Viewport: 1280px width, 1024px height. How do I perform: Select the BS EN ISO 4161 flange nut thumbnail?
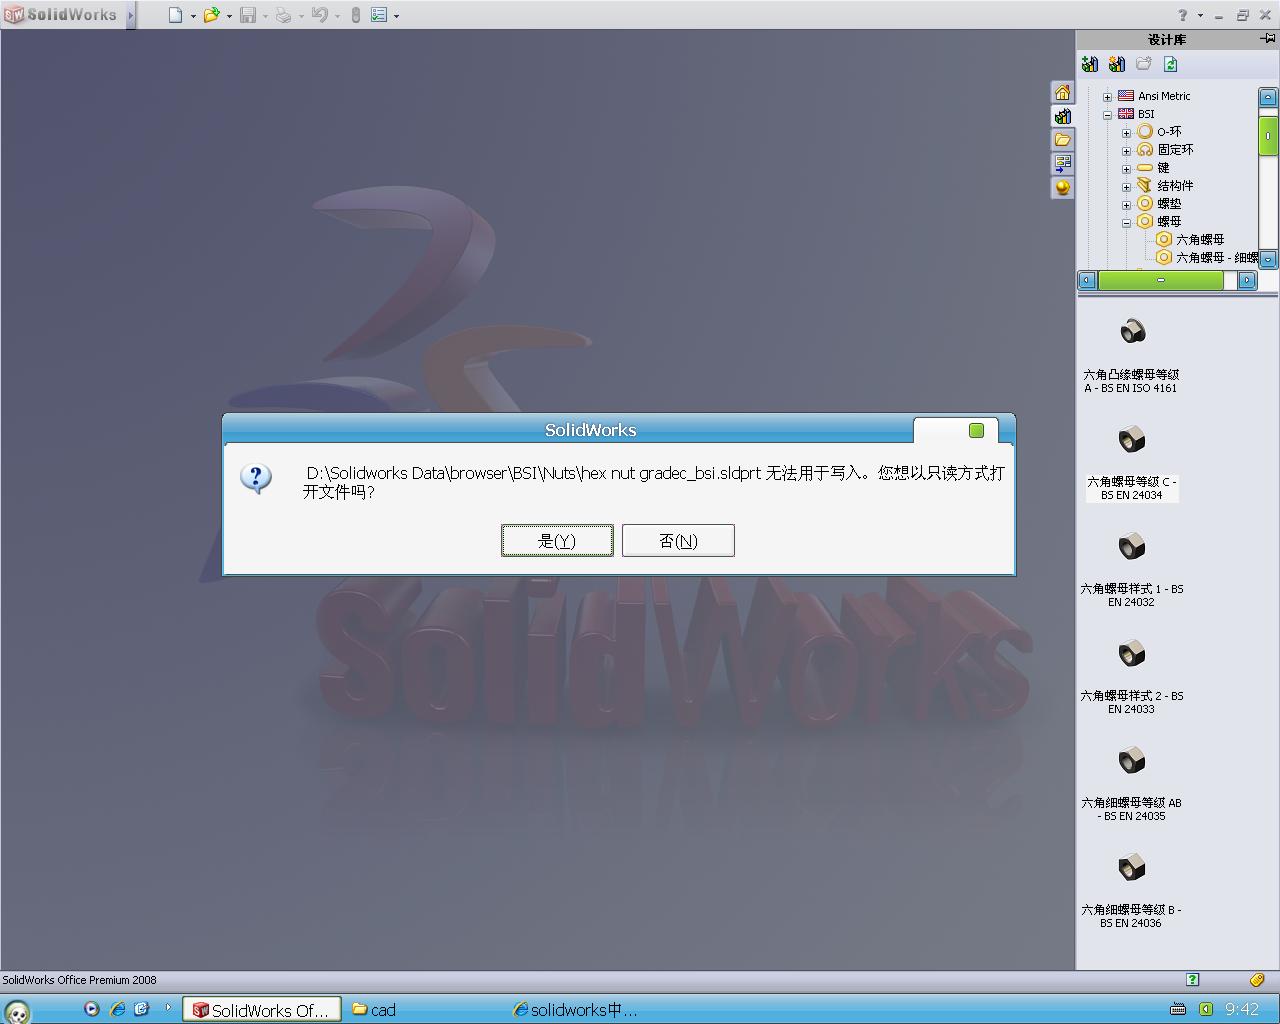[x=1132, y=331]
